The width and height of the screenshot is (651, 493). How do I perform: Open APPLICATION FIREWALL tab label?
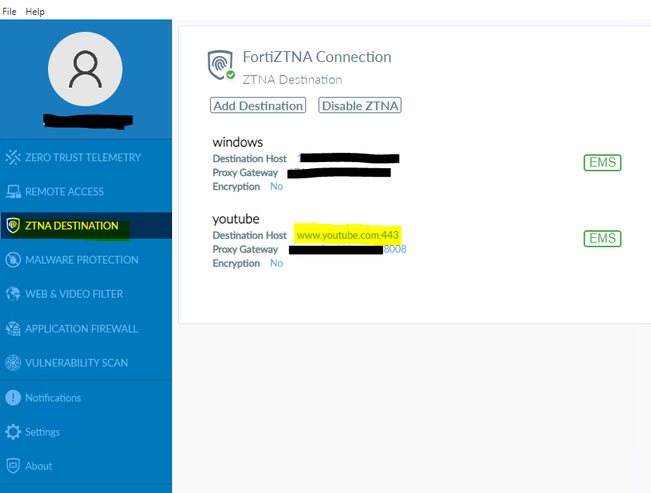(x=81, y=329)
